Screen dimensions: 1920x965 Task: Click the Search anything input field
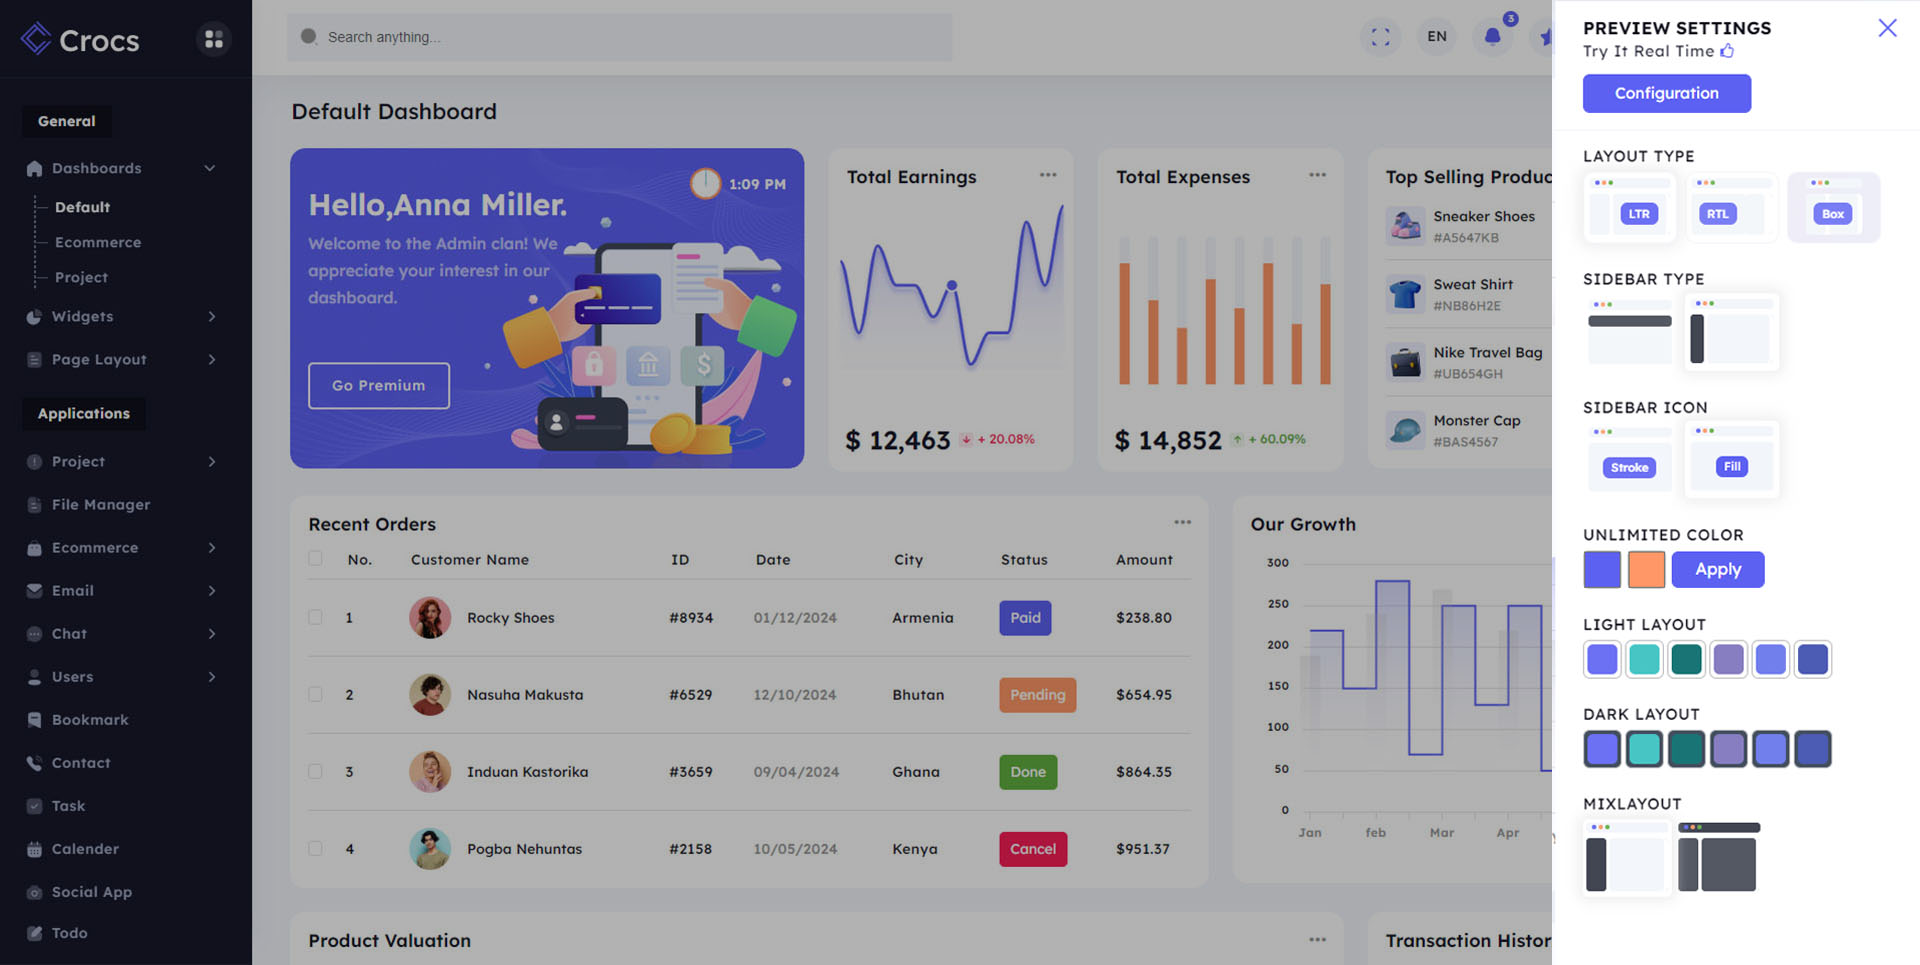coord(620,37)
